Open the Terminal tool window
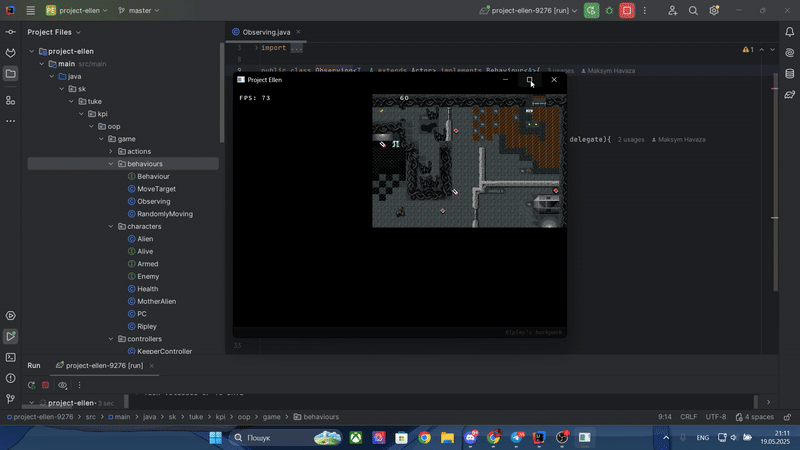Screen dimensions: 800x450 tap(10, 358)
